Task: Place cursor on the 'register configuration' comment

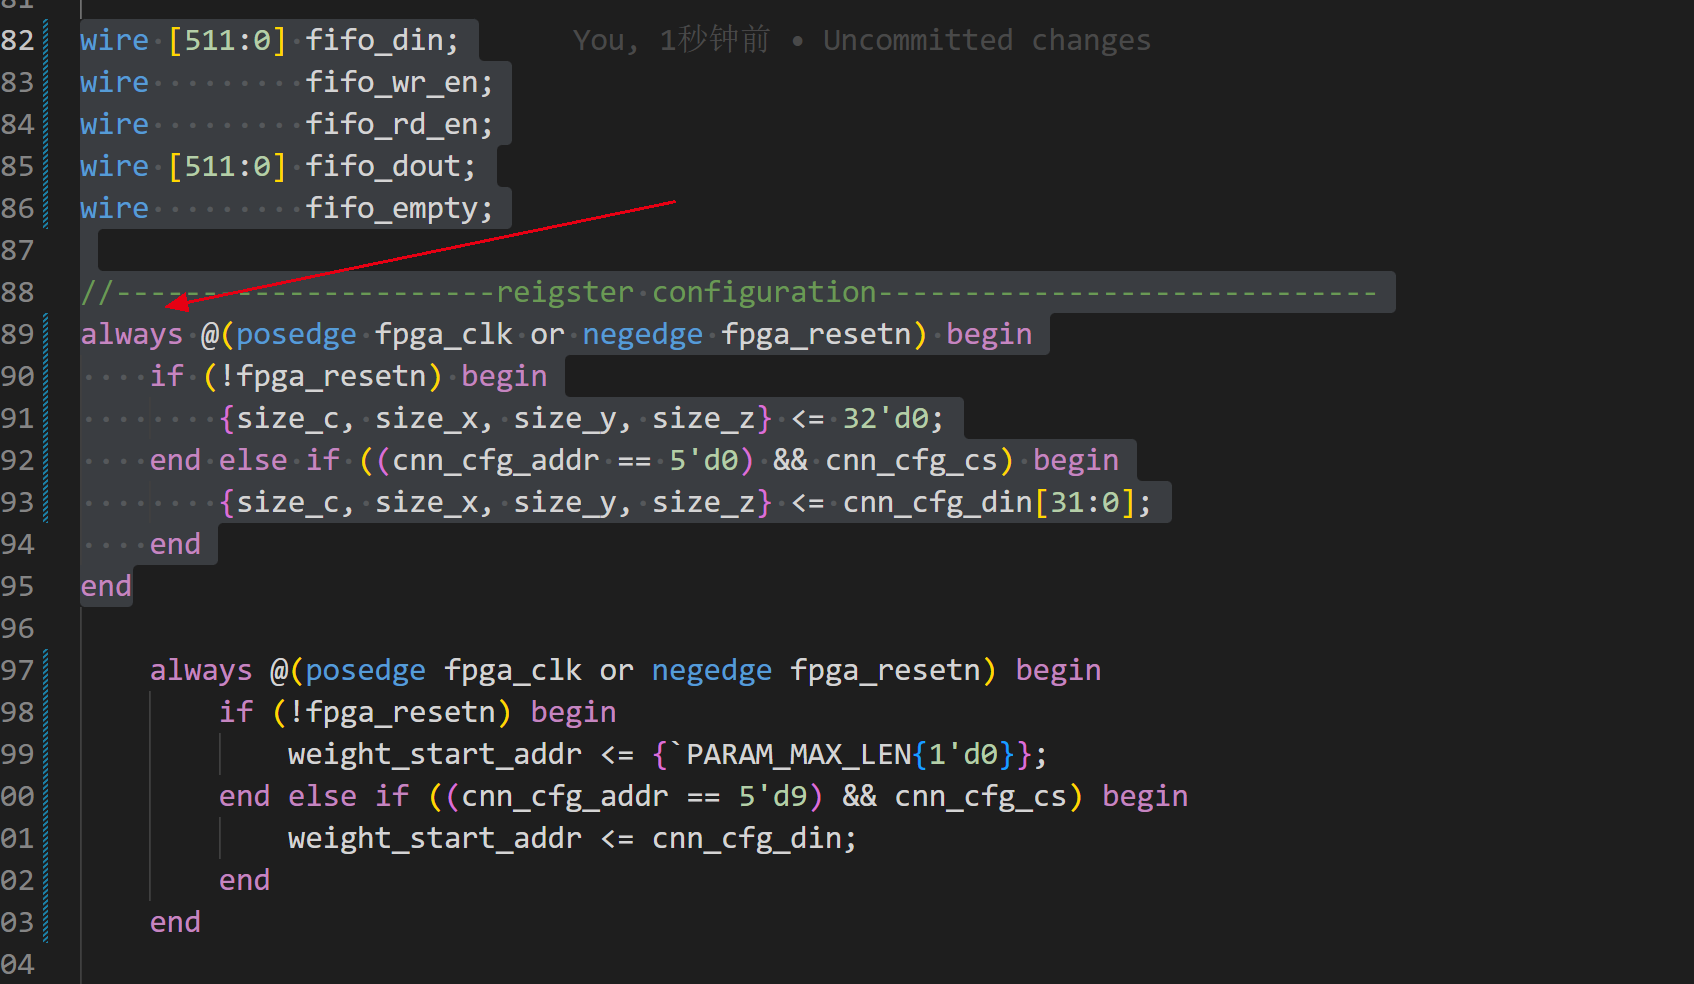Action: tap(690, 292)
